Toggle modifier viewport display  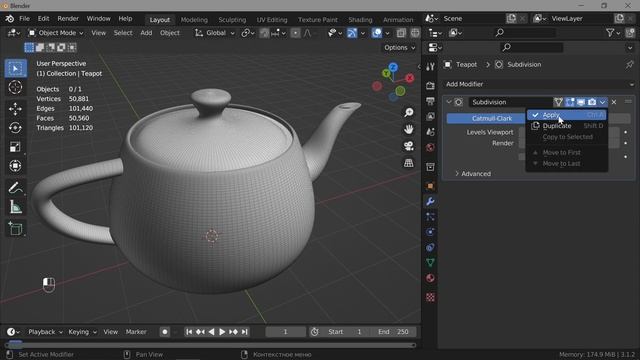(x=581, y=102)
